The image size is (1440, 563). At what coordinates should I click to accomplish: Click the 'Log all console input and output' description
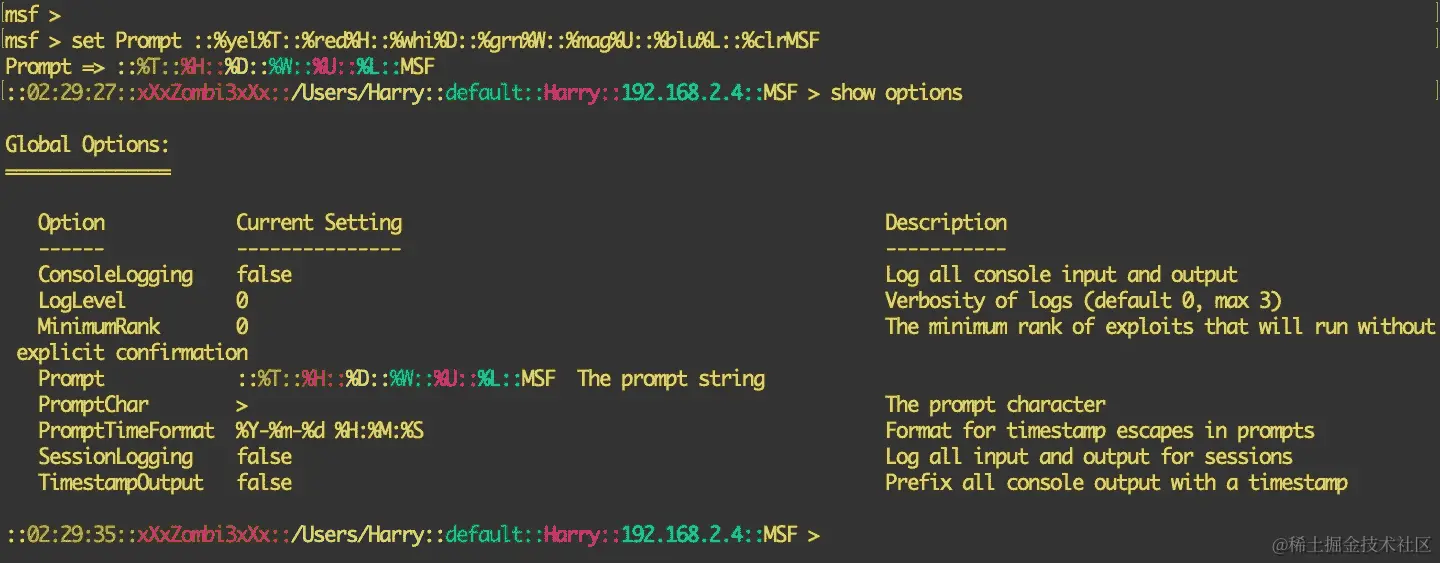coord(1061,275)
